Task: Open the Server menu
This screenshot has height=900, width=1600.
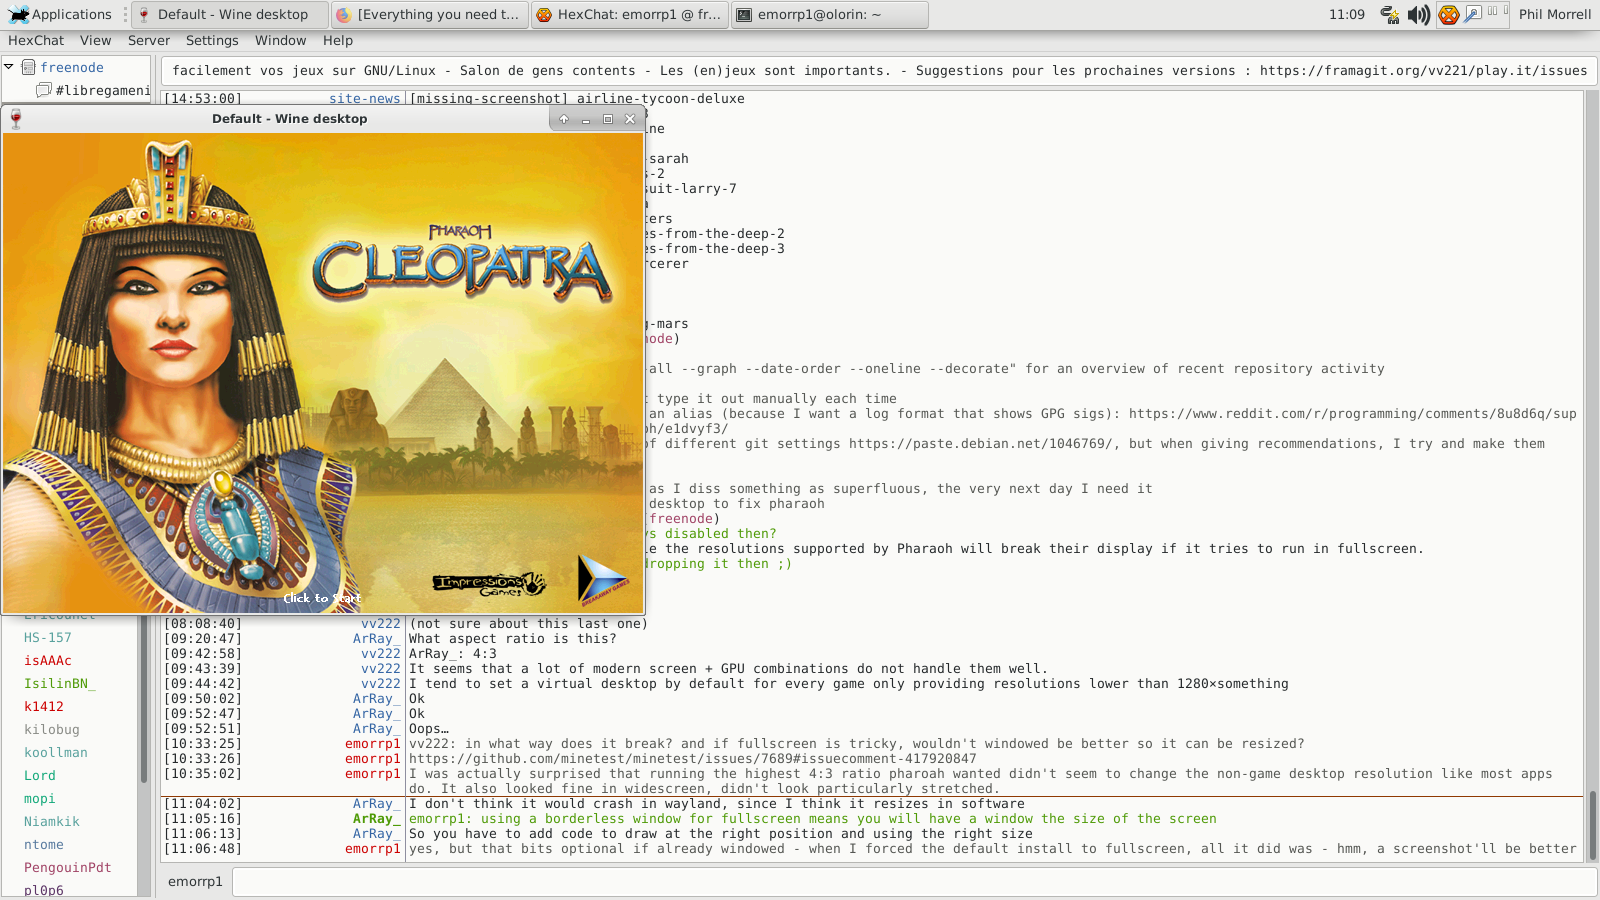Action: pos(149,40)
